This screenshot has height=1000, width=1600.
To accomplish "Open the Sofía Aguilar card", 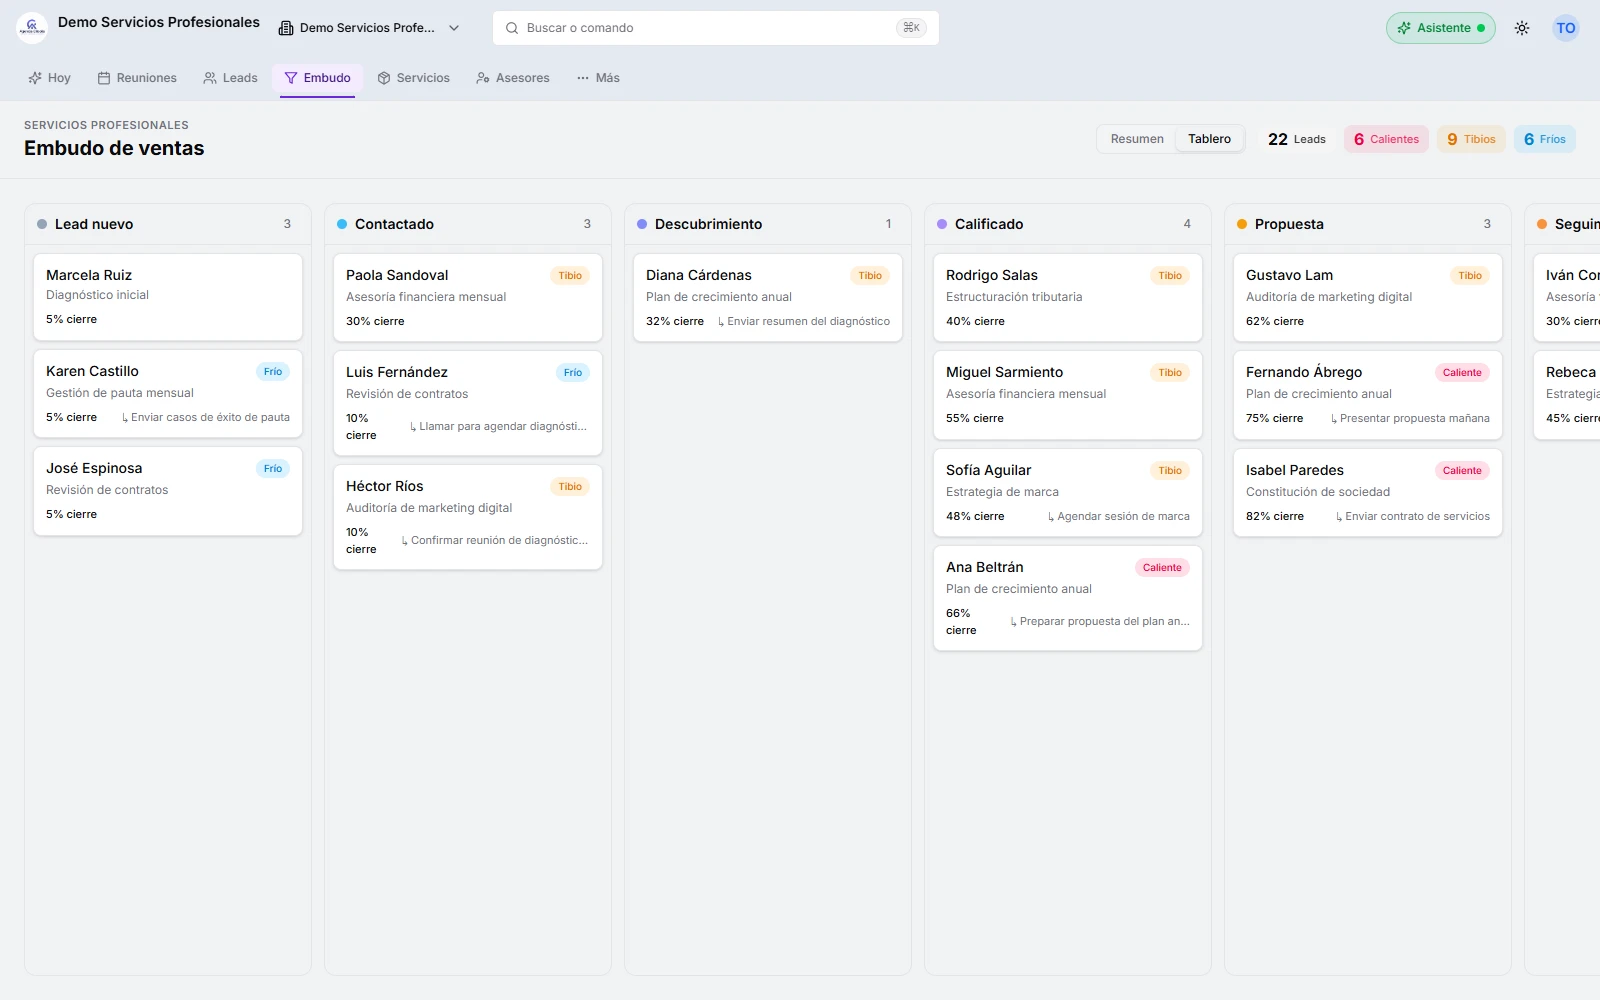I will tap(1068, 493).
